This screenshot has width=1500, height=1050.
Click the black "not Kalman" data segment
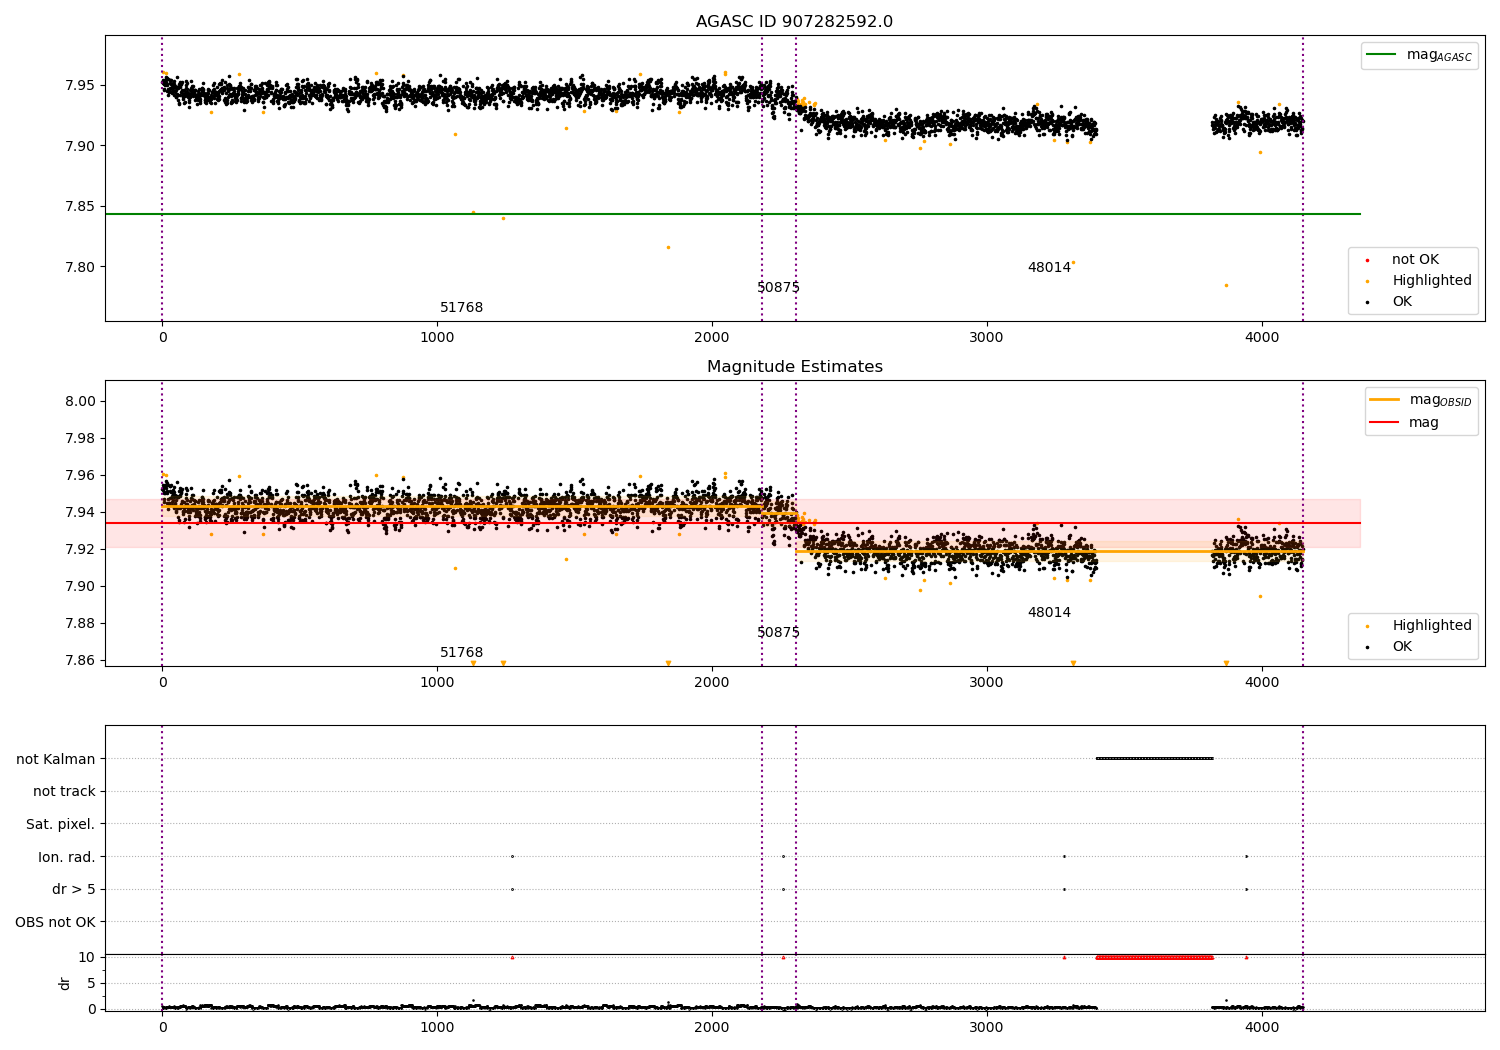(1155, 758)
